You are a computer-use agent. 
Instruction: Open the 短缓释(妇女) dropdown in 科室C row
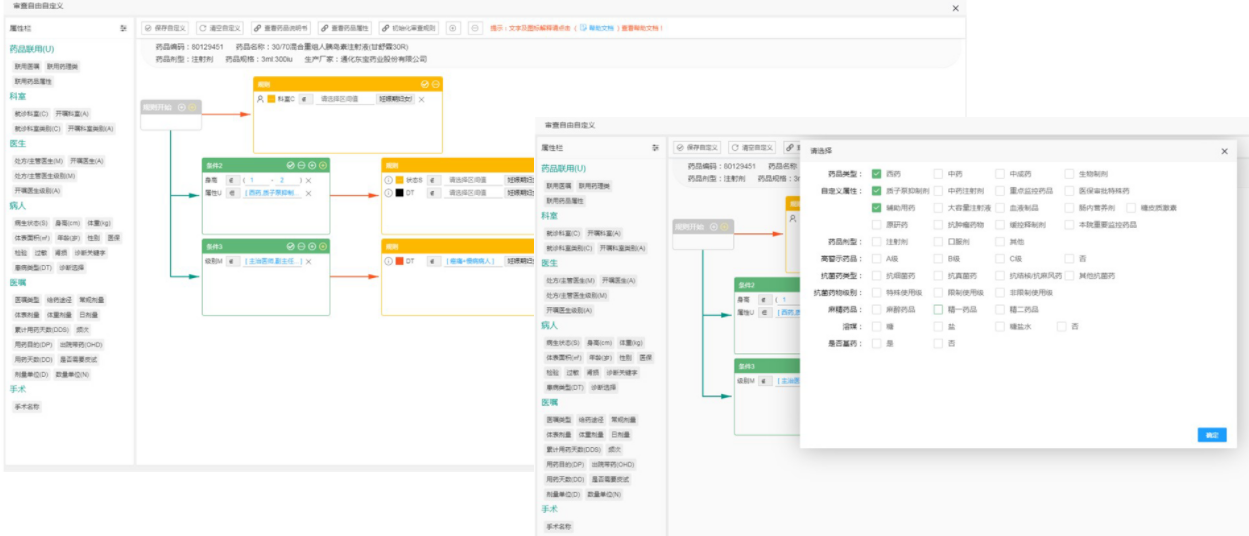[394, 99]
